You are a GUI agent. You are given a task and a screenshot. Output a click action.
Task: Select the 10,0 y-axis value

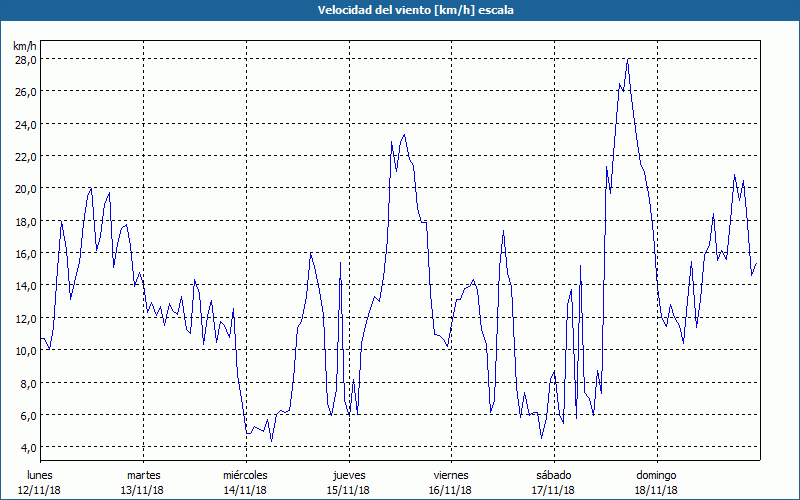tap(26, 351)
